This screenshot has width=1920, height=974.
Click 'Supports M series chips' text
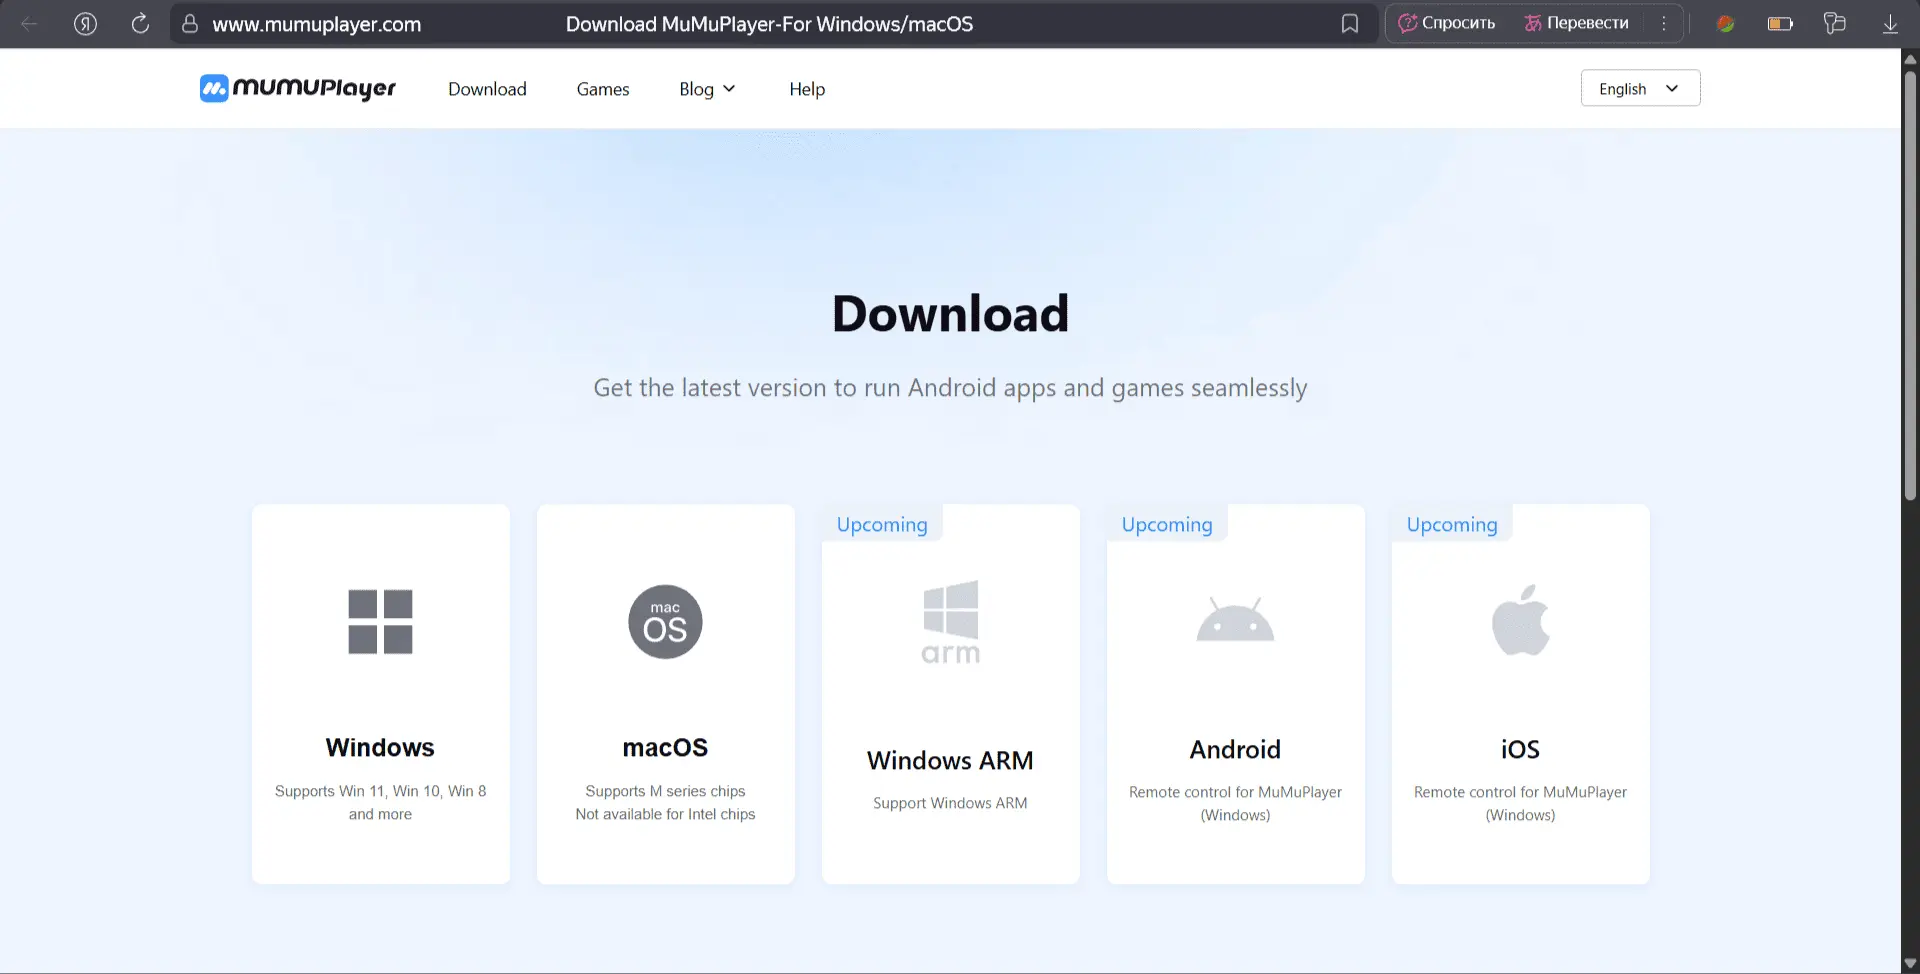point(665,791)
